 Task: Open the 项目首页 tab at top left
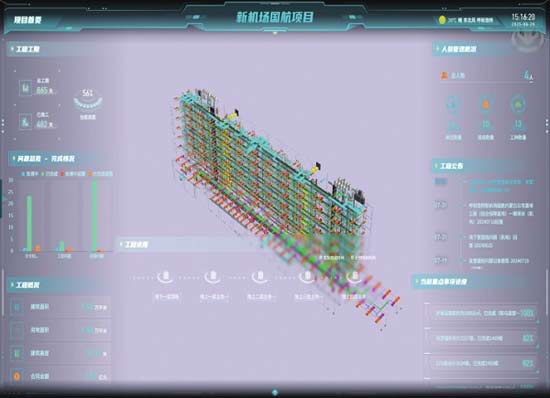click(28, 20)
